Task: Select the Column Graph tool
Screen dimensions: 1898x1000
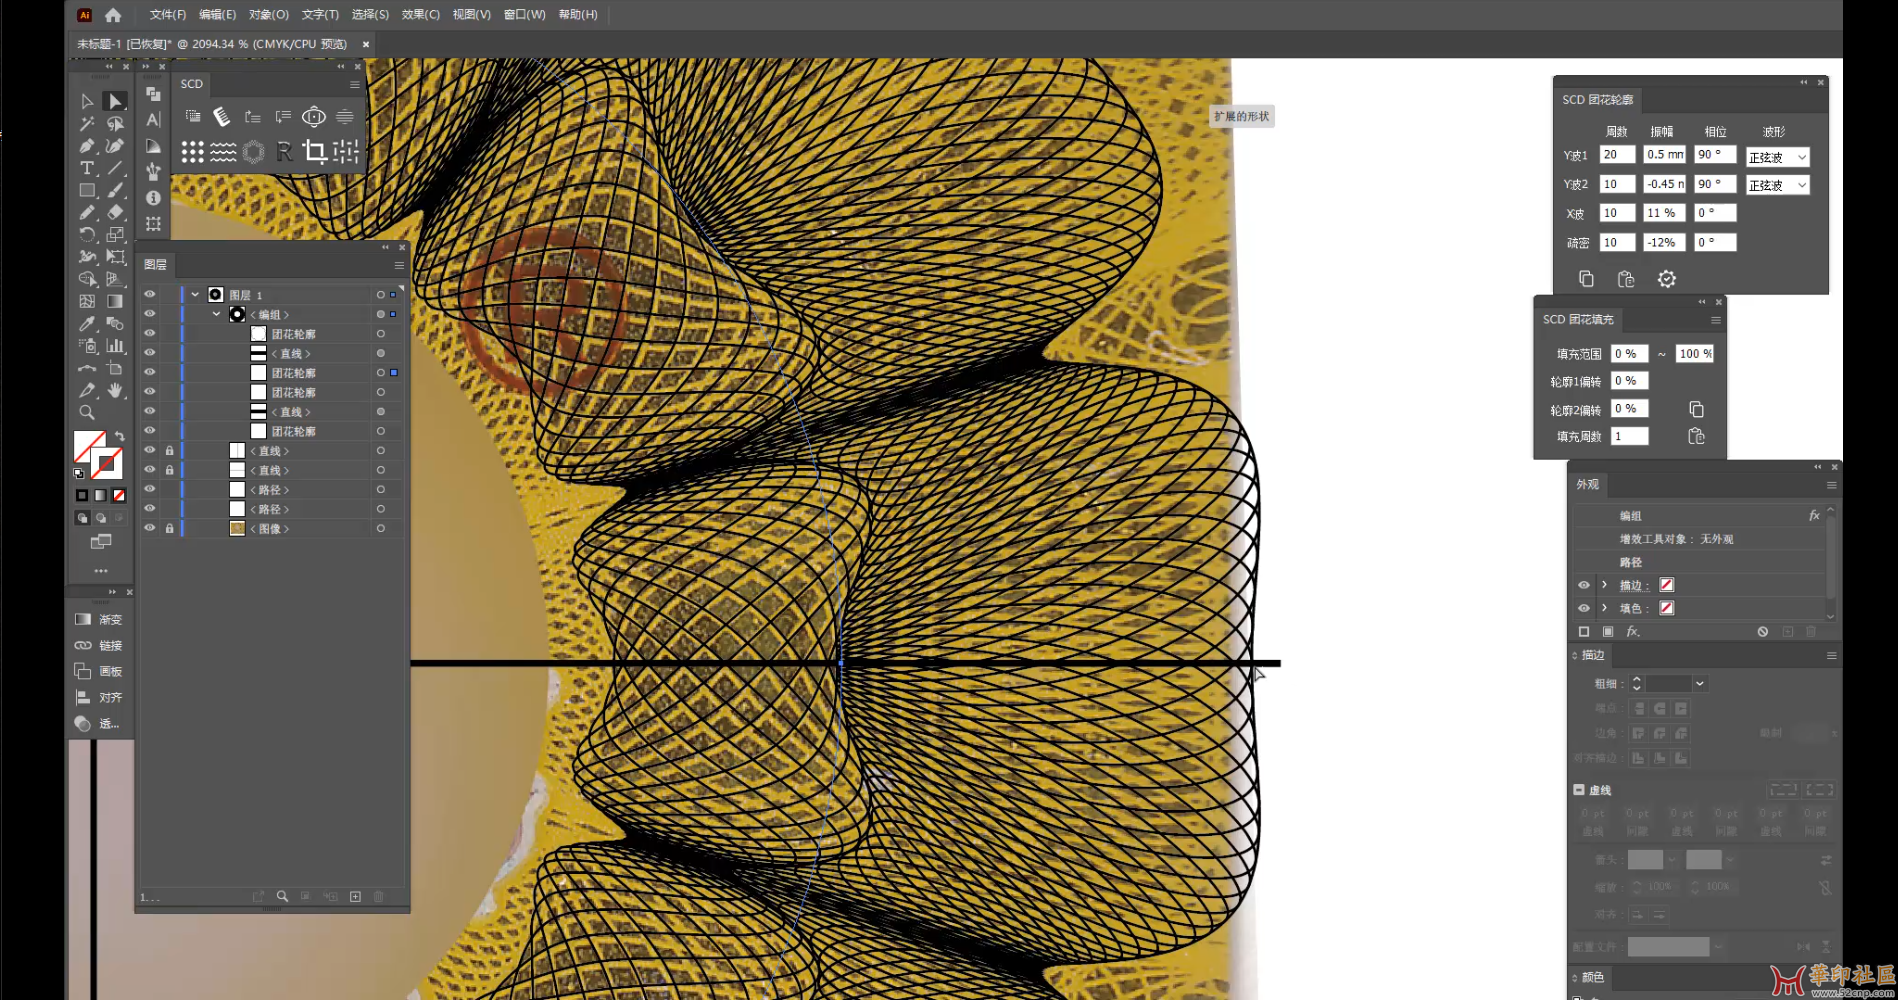Action: (x=115, y=346)
